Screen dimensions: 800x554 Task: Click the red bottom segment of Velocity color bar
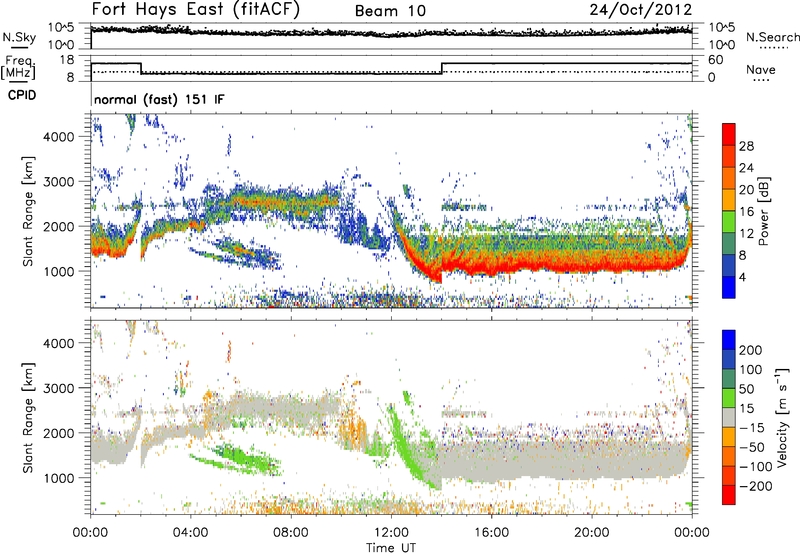(x=729, y=495)
